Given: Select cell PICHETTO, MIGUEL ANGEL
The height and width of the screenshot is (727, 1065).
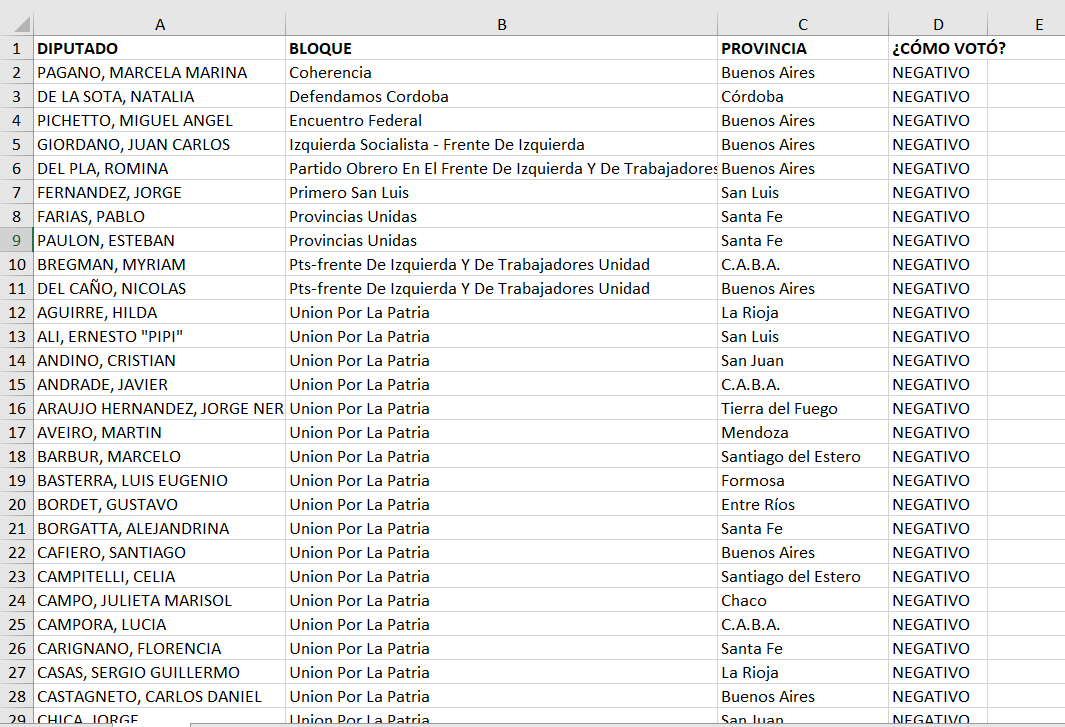Looking at the screenshot, I should (x=160, y=120).
